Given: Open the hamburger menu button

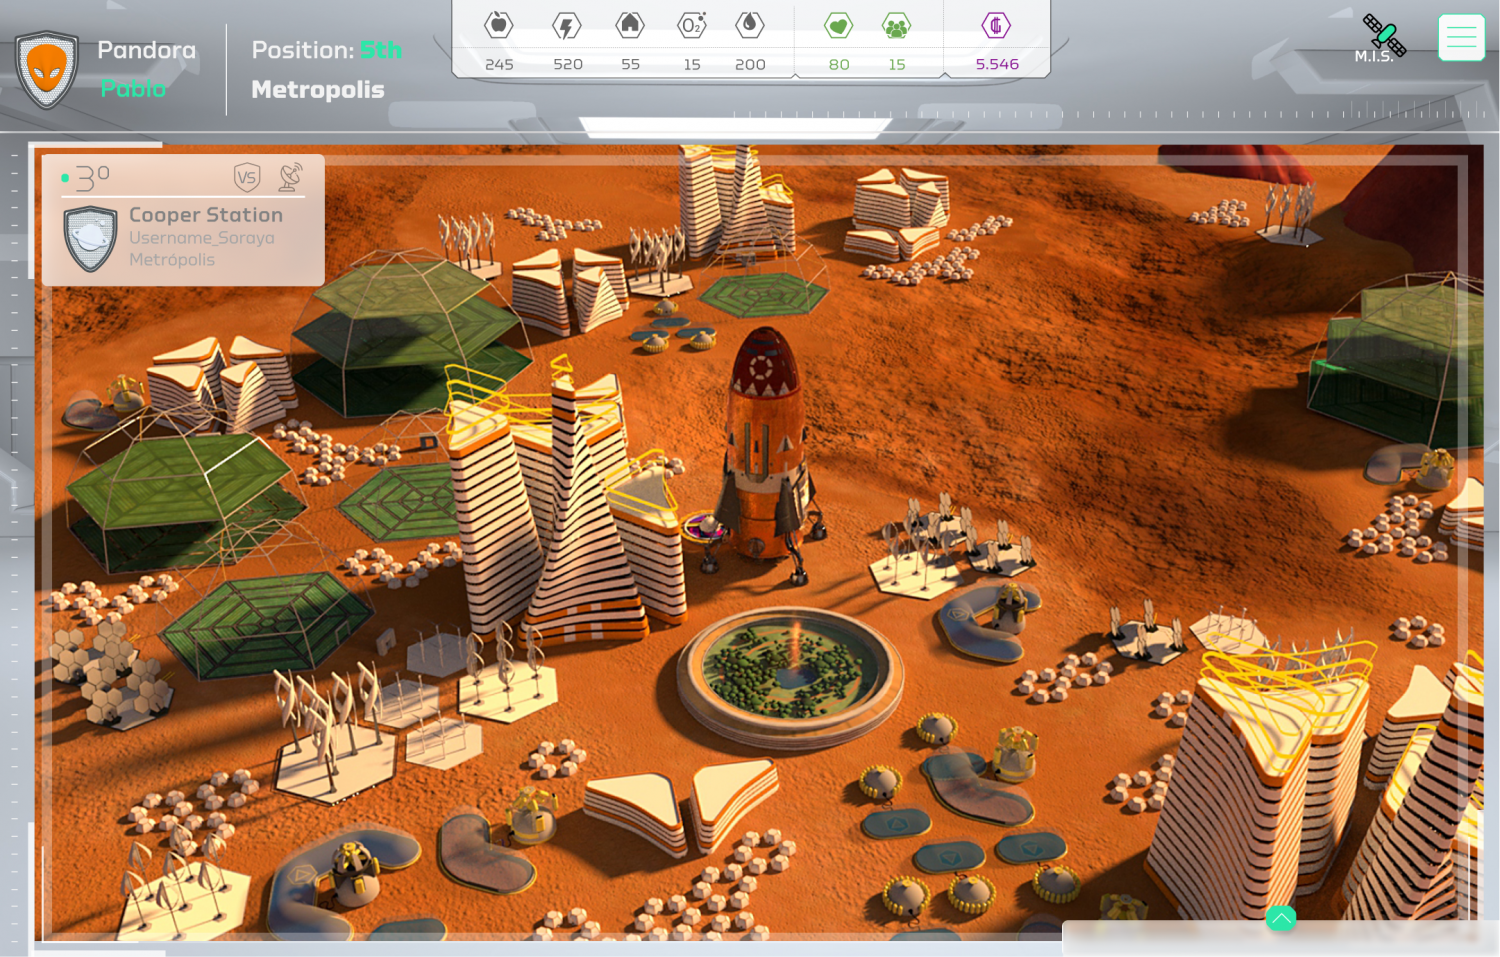Looking at the screenshot, I should [x=1461, y=38].
